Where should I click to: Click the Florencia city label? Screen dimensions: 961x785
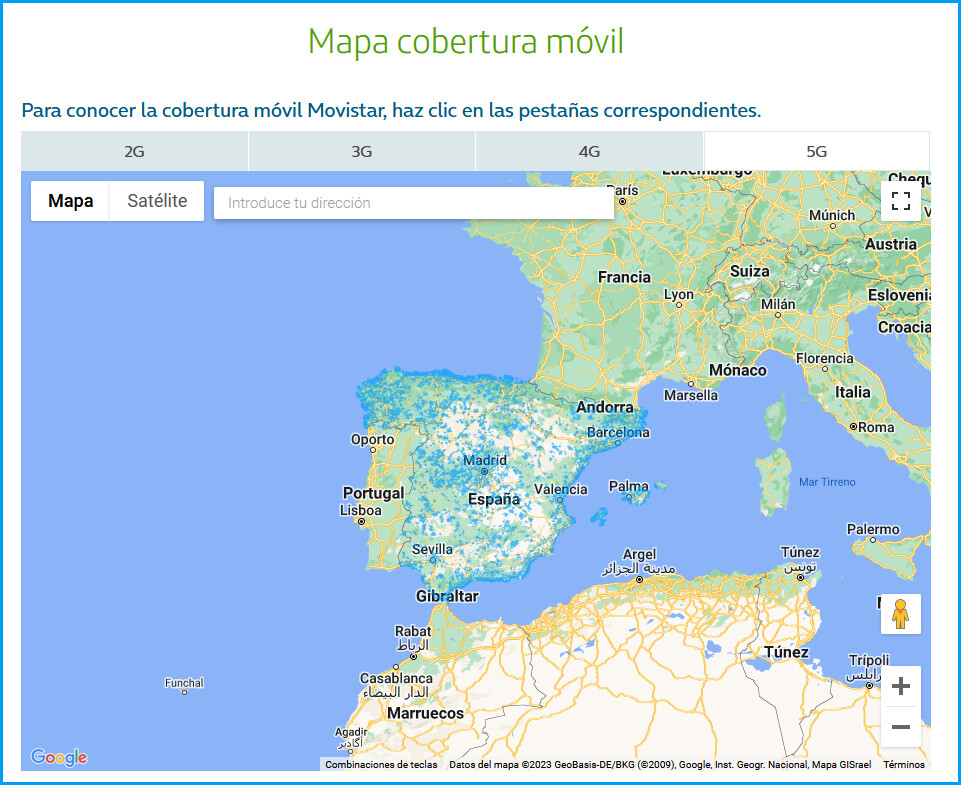(824, 358)
